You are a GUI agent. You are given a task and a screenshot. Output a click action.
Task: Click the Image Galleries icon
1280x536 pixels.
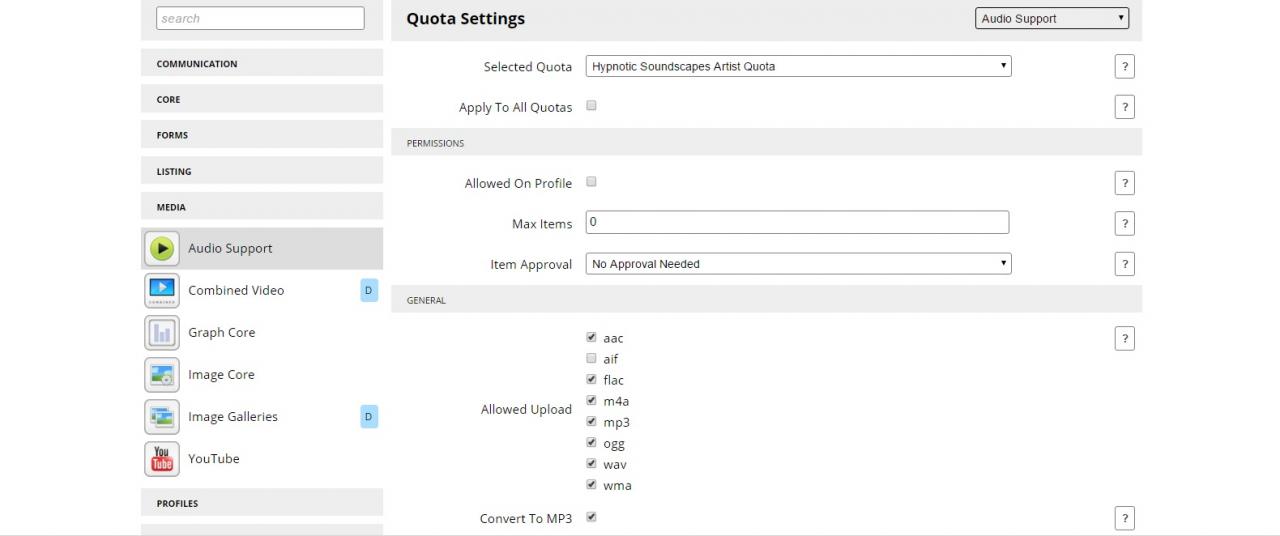click(x=162, y=417)
